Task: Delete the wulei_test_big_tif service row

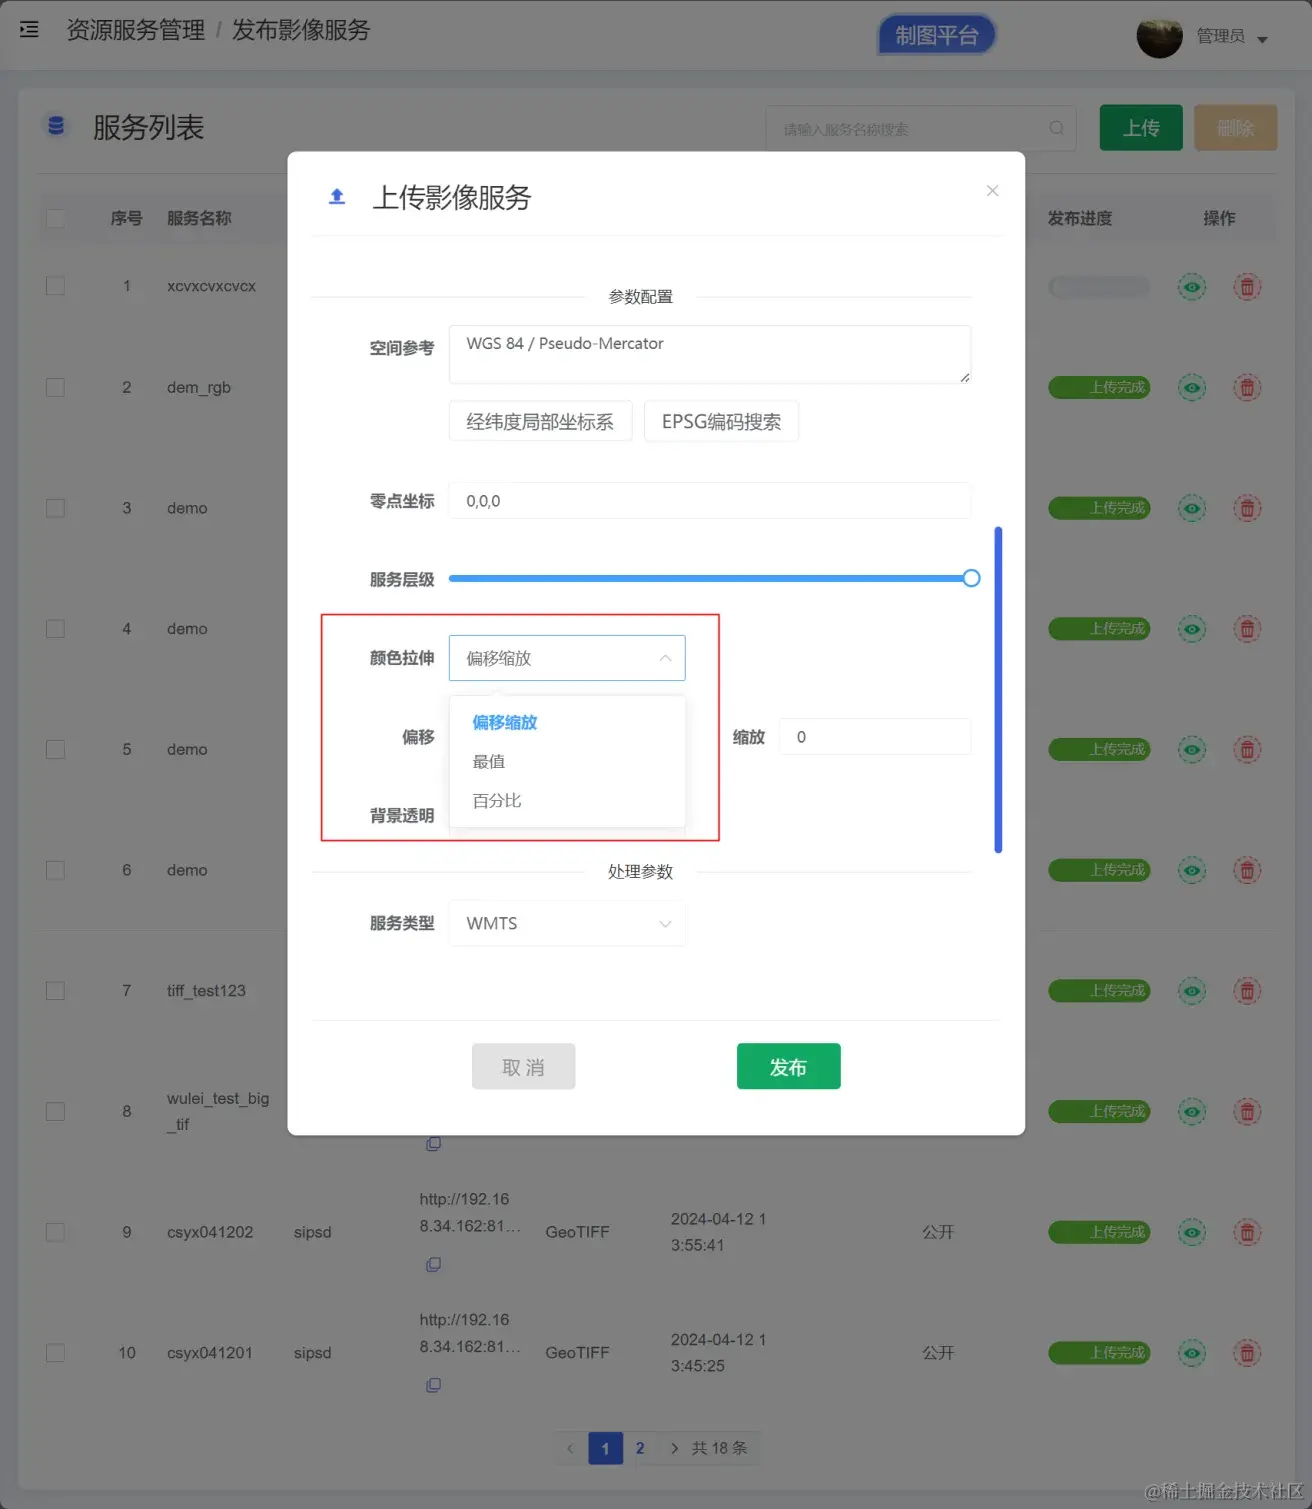Action: click(x=1247, y=1111)
